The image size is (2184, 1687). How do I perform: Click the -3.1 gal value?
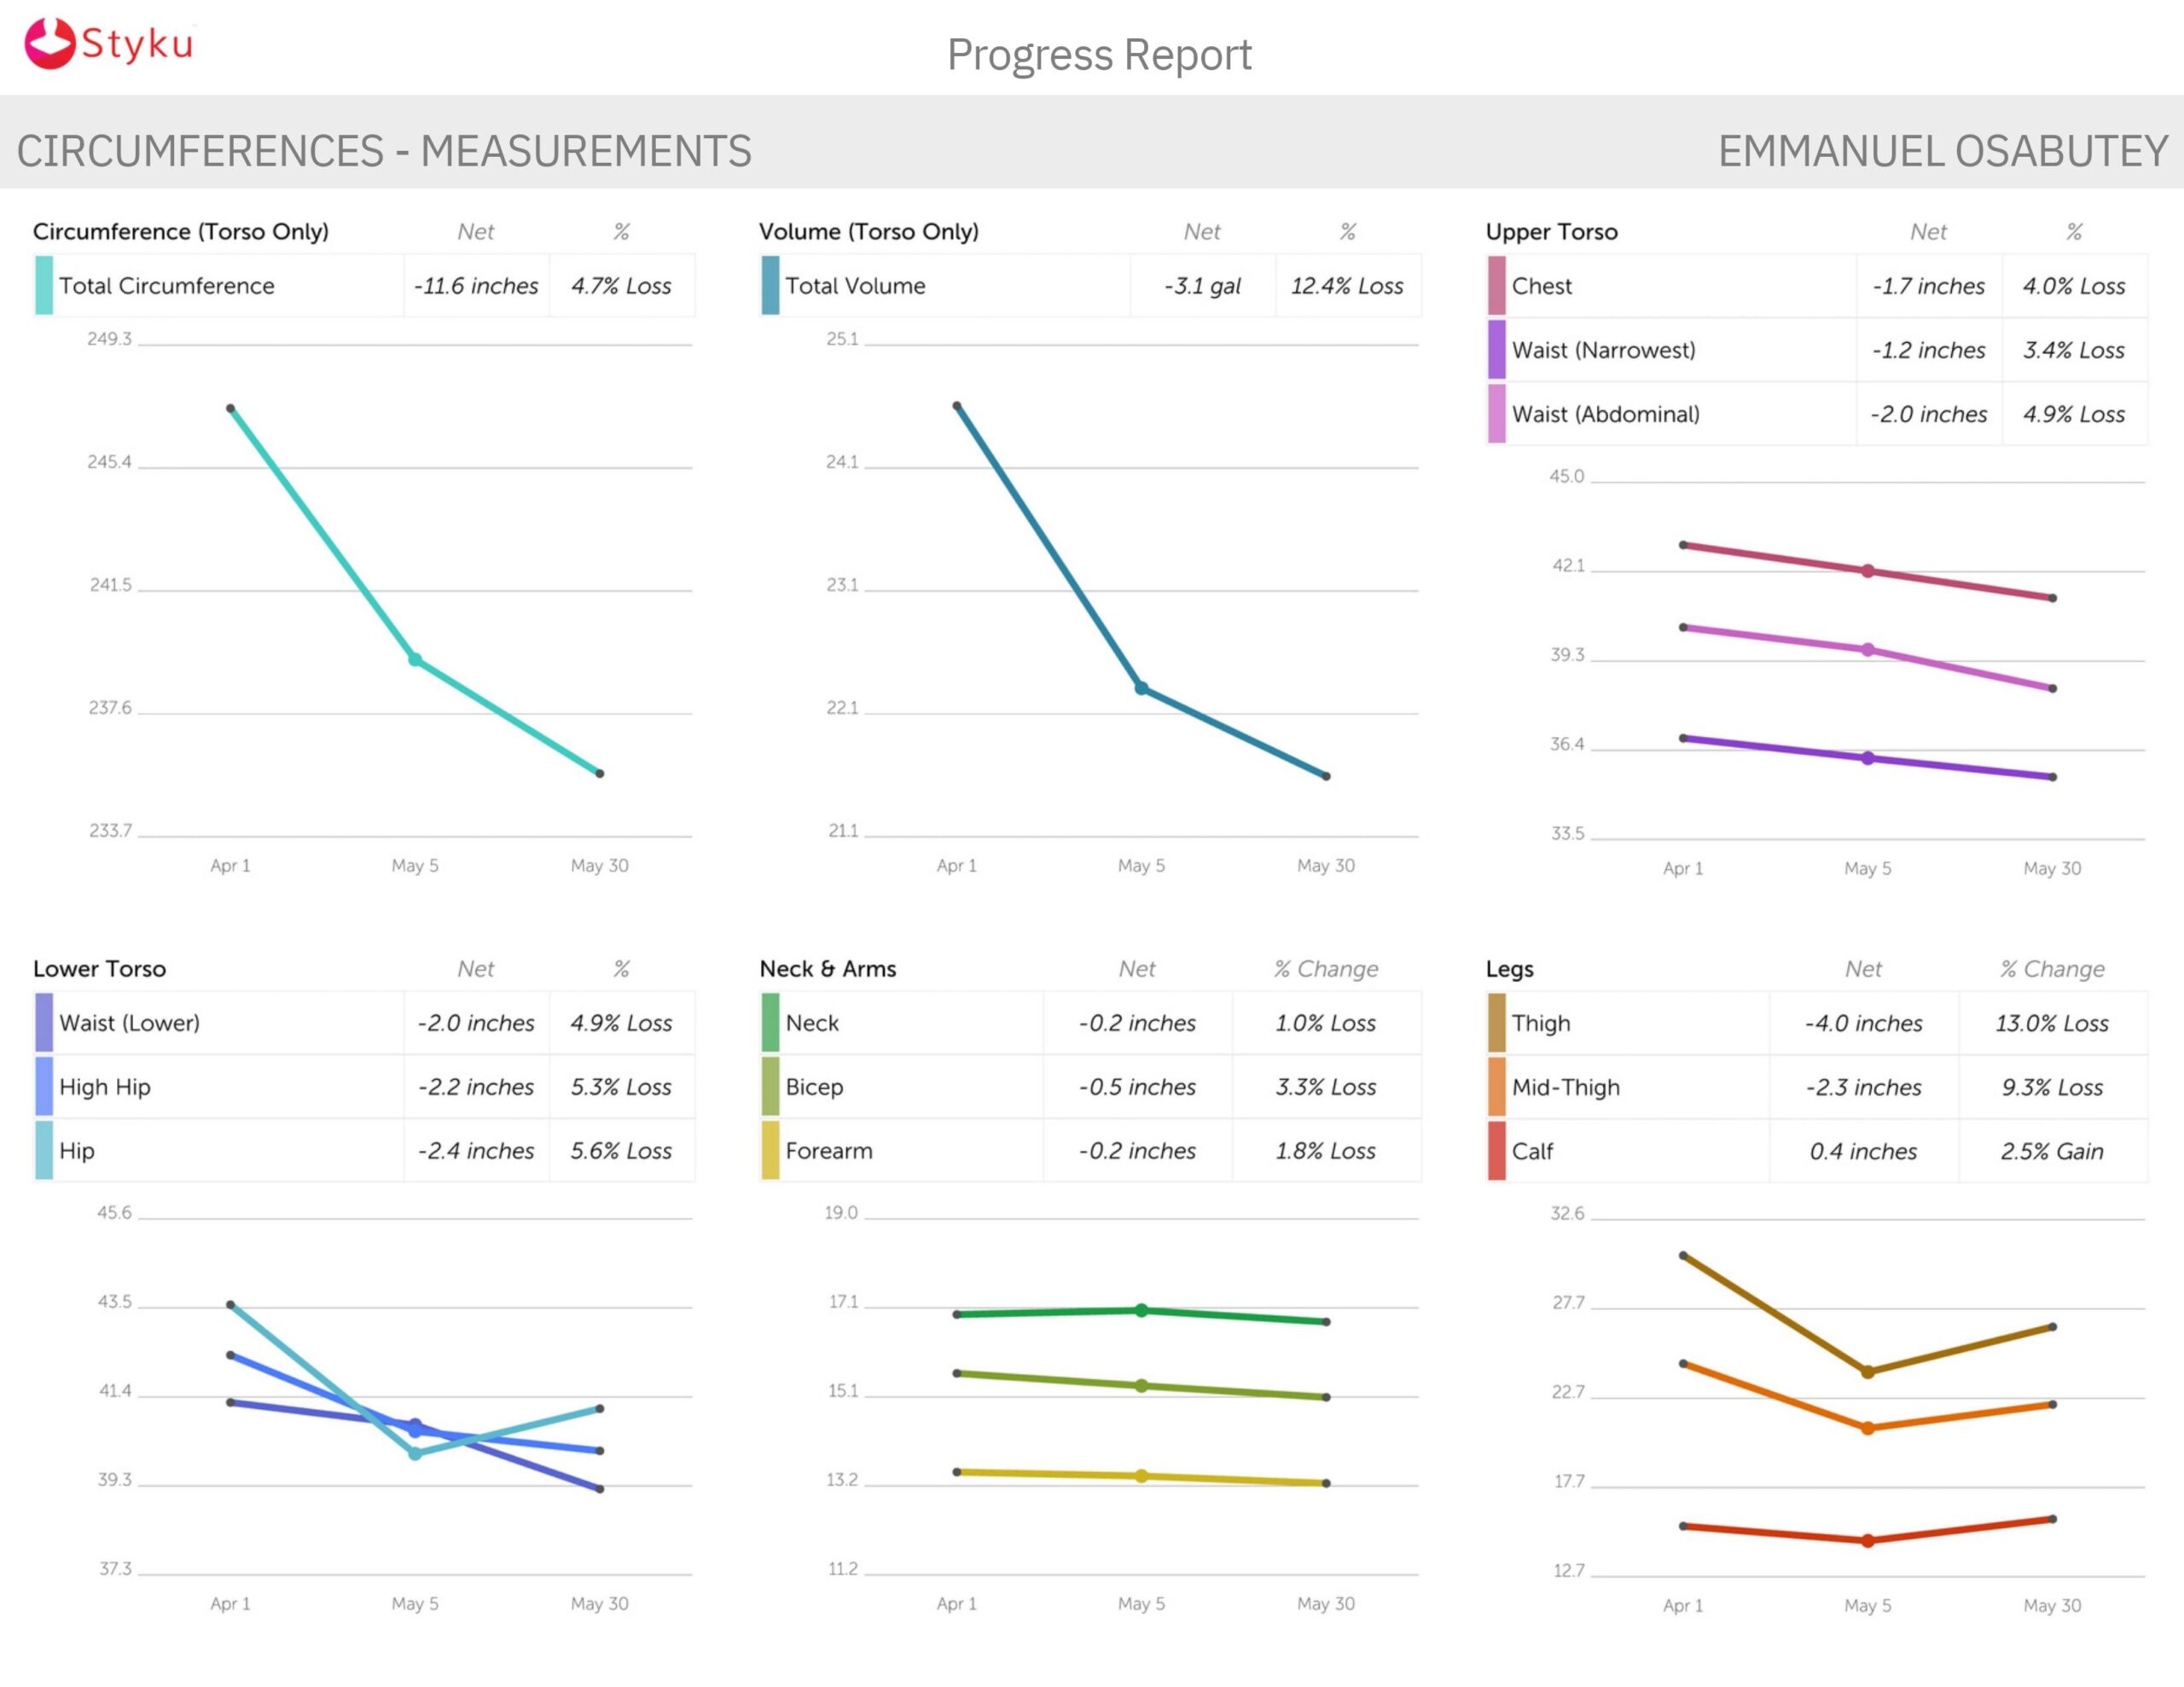click(x=1202, y=286)
